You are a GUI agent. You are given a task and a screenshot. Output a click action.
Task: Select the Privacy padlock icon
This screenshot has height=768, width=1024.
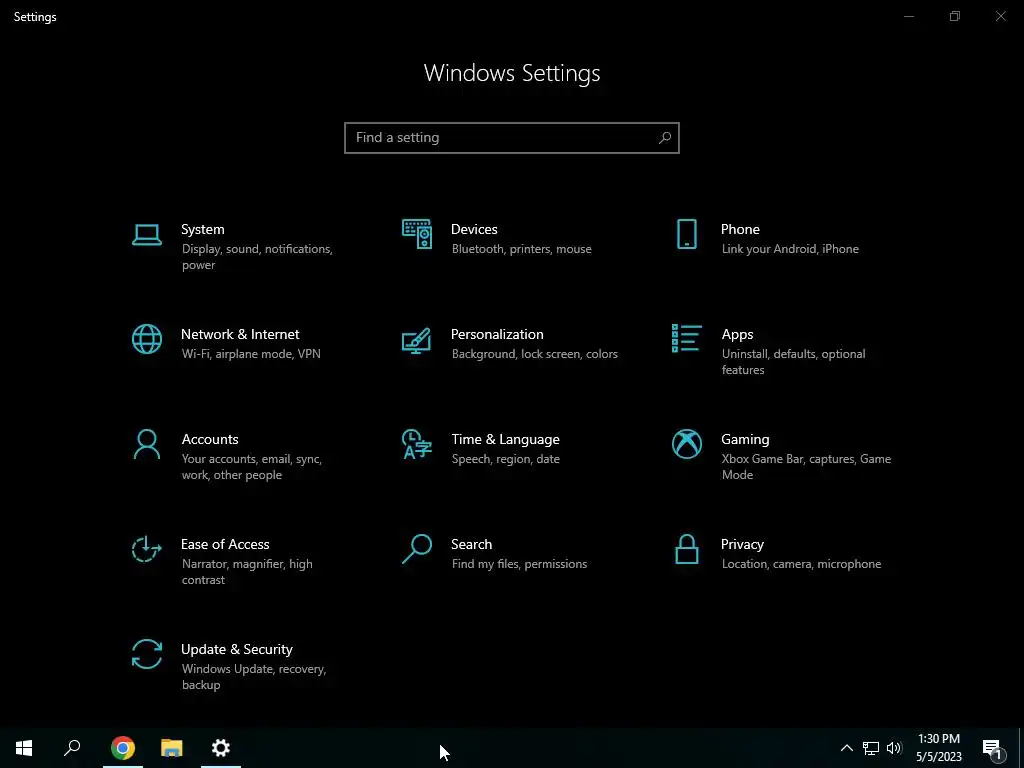tap(686, 549)
